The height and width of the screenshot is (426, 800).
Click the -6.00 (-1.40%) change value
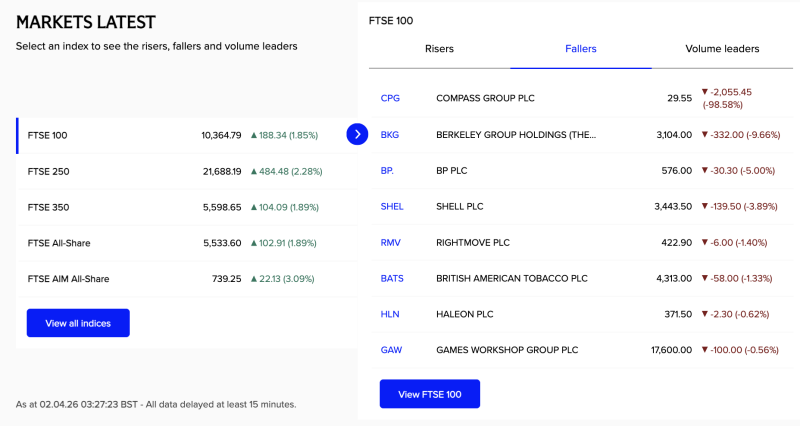click(x=734, y=242)
